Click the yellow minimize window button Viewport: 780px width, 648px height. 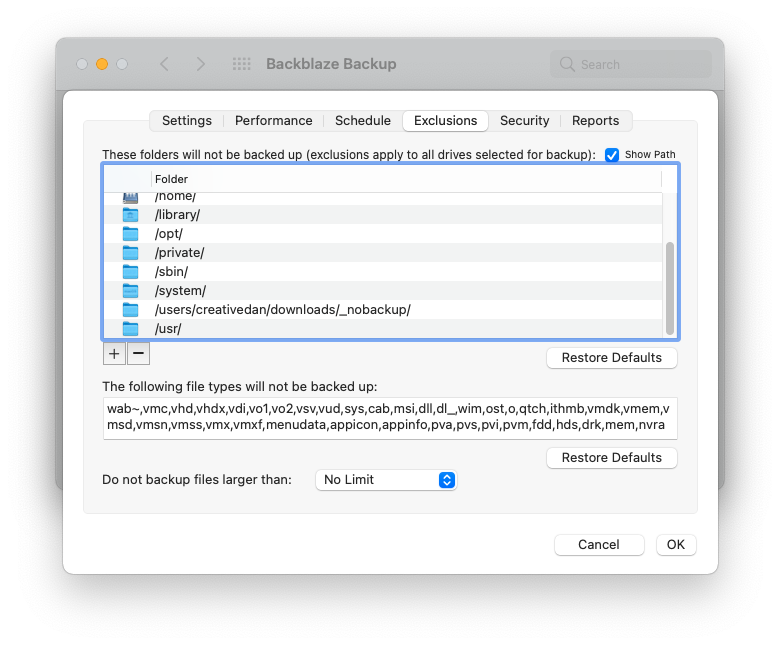(102, 64)
